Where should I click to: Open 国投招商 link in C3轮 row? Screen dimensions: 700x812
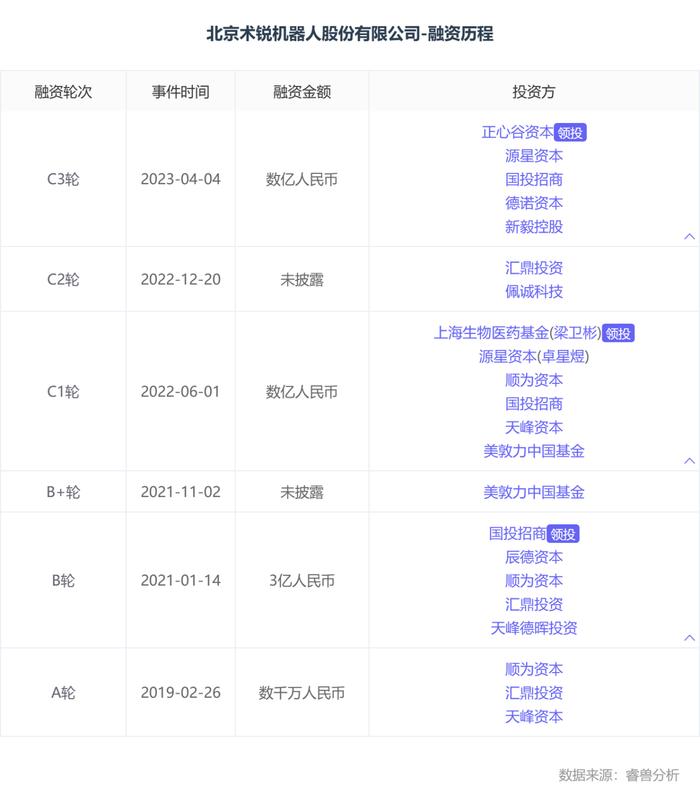pos(534,180)
